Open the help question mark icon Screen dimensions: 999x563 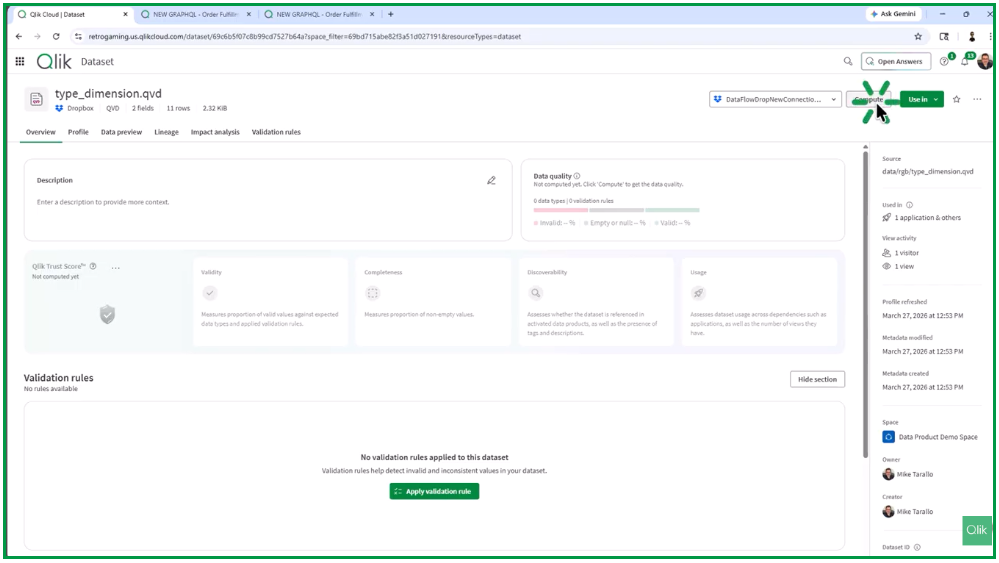pos(944,62)
